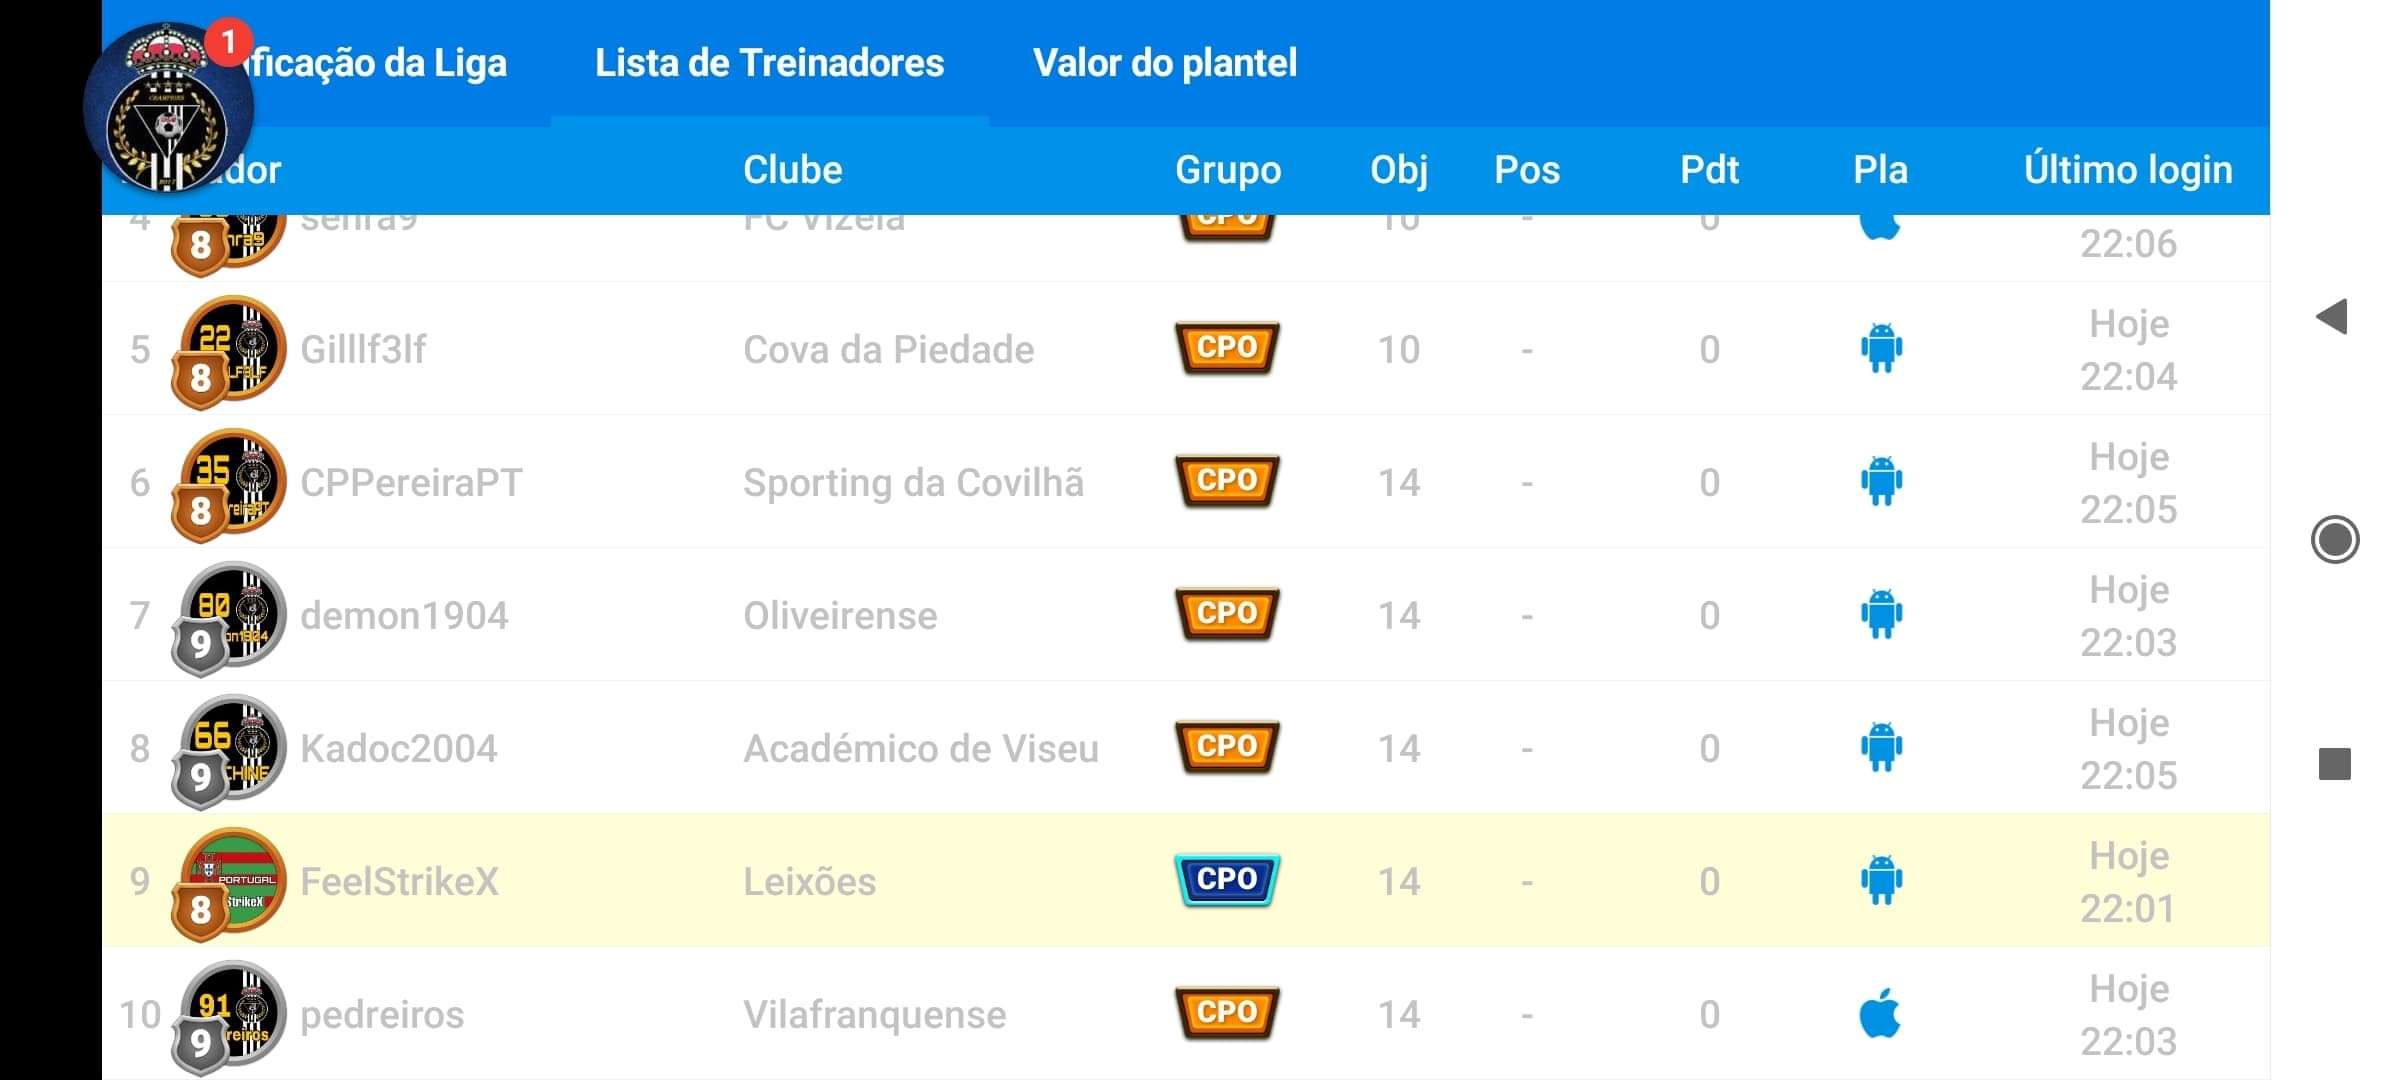Tap the blue CPO badge for Leixões
Screen dimensions: 2400x1080
[x=1227, y=880]
